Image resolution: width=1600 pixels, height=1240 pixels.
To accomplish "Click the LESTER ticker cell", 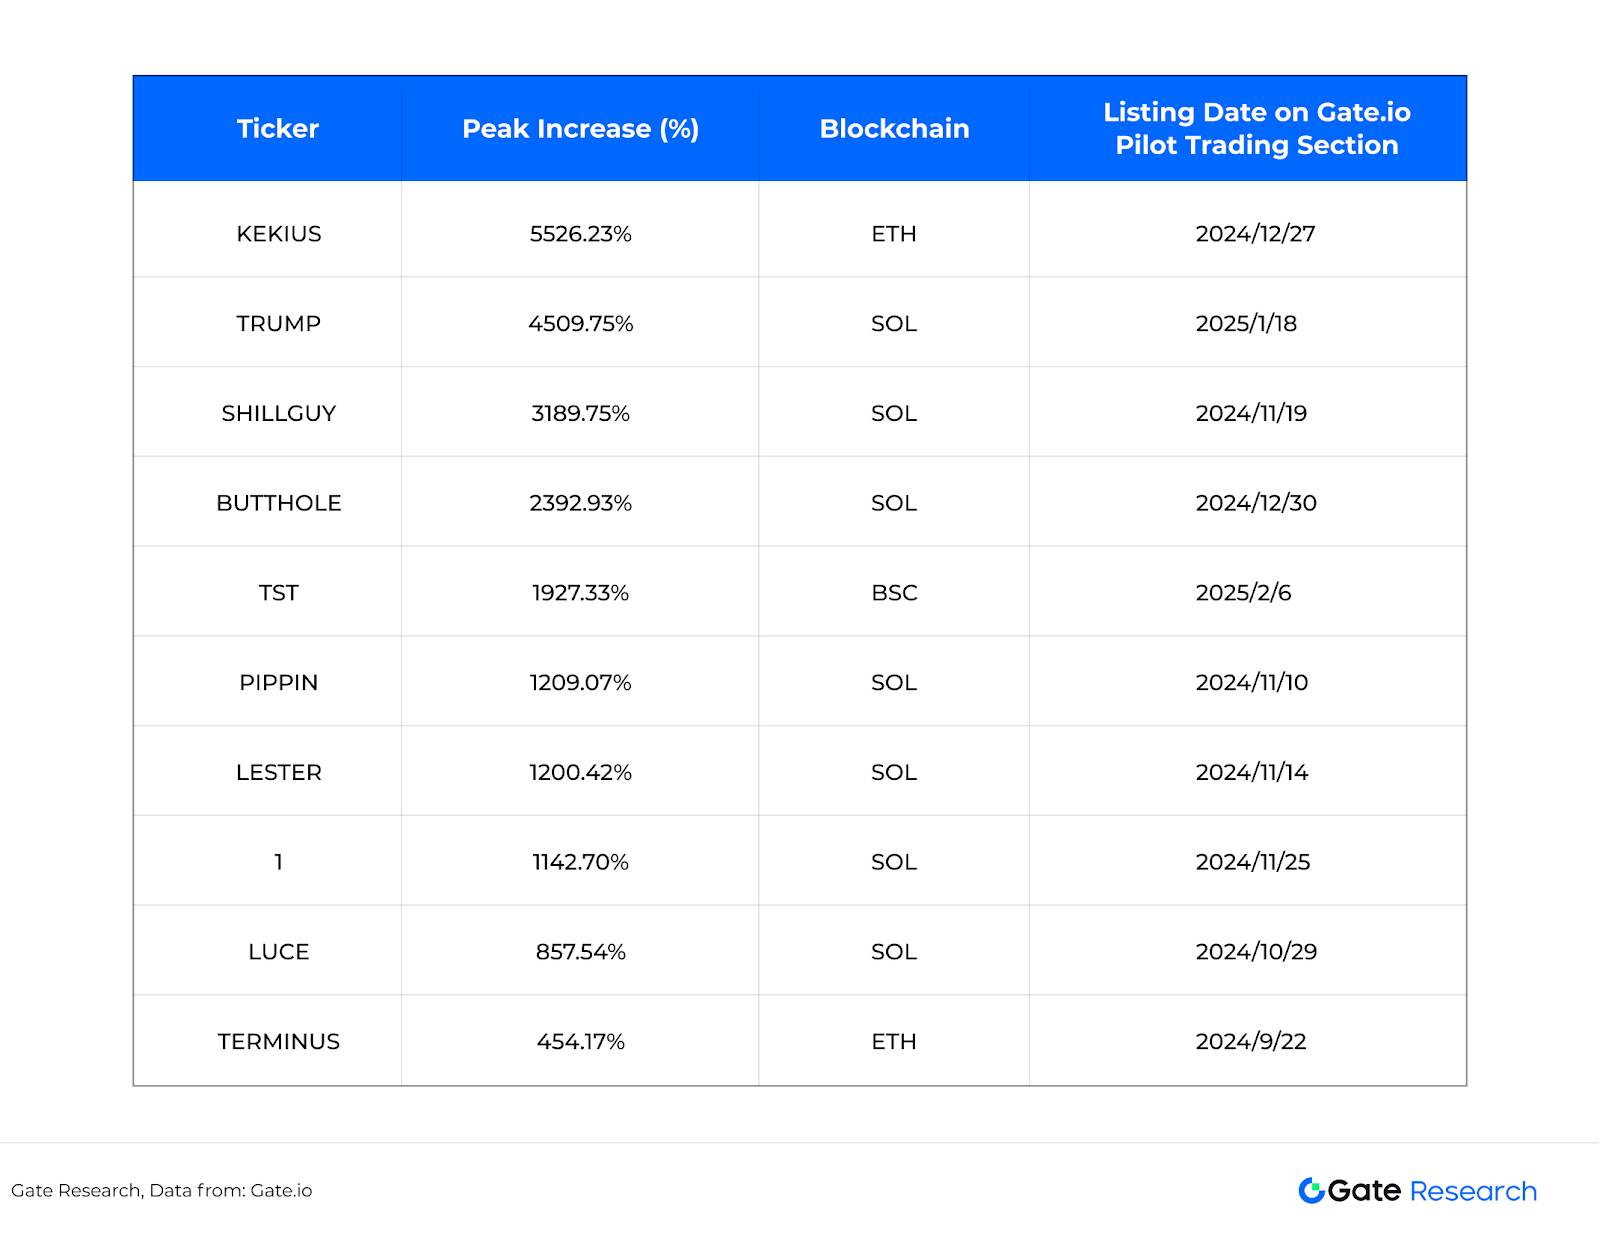I will pos(279,772).
